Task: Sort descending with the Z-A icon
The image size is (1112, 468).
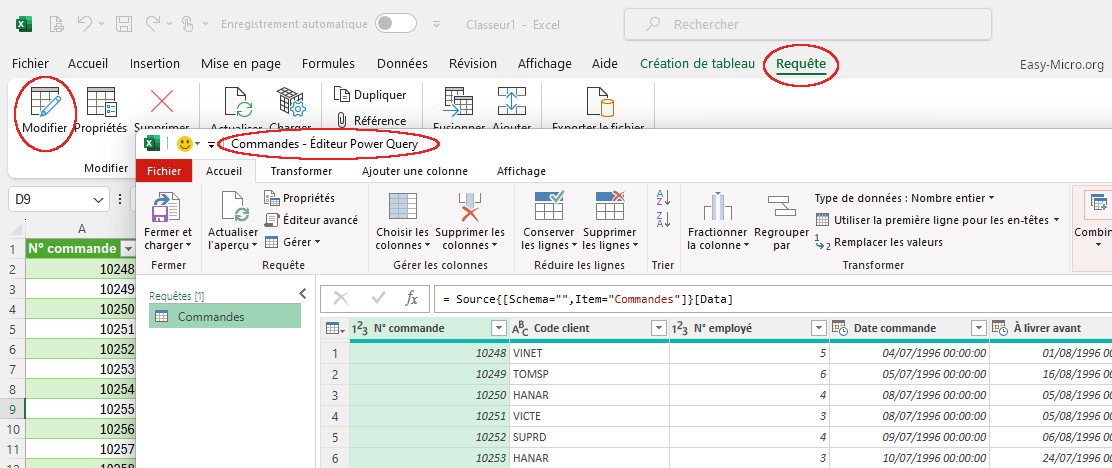Action: pos(664,219)
